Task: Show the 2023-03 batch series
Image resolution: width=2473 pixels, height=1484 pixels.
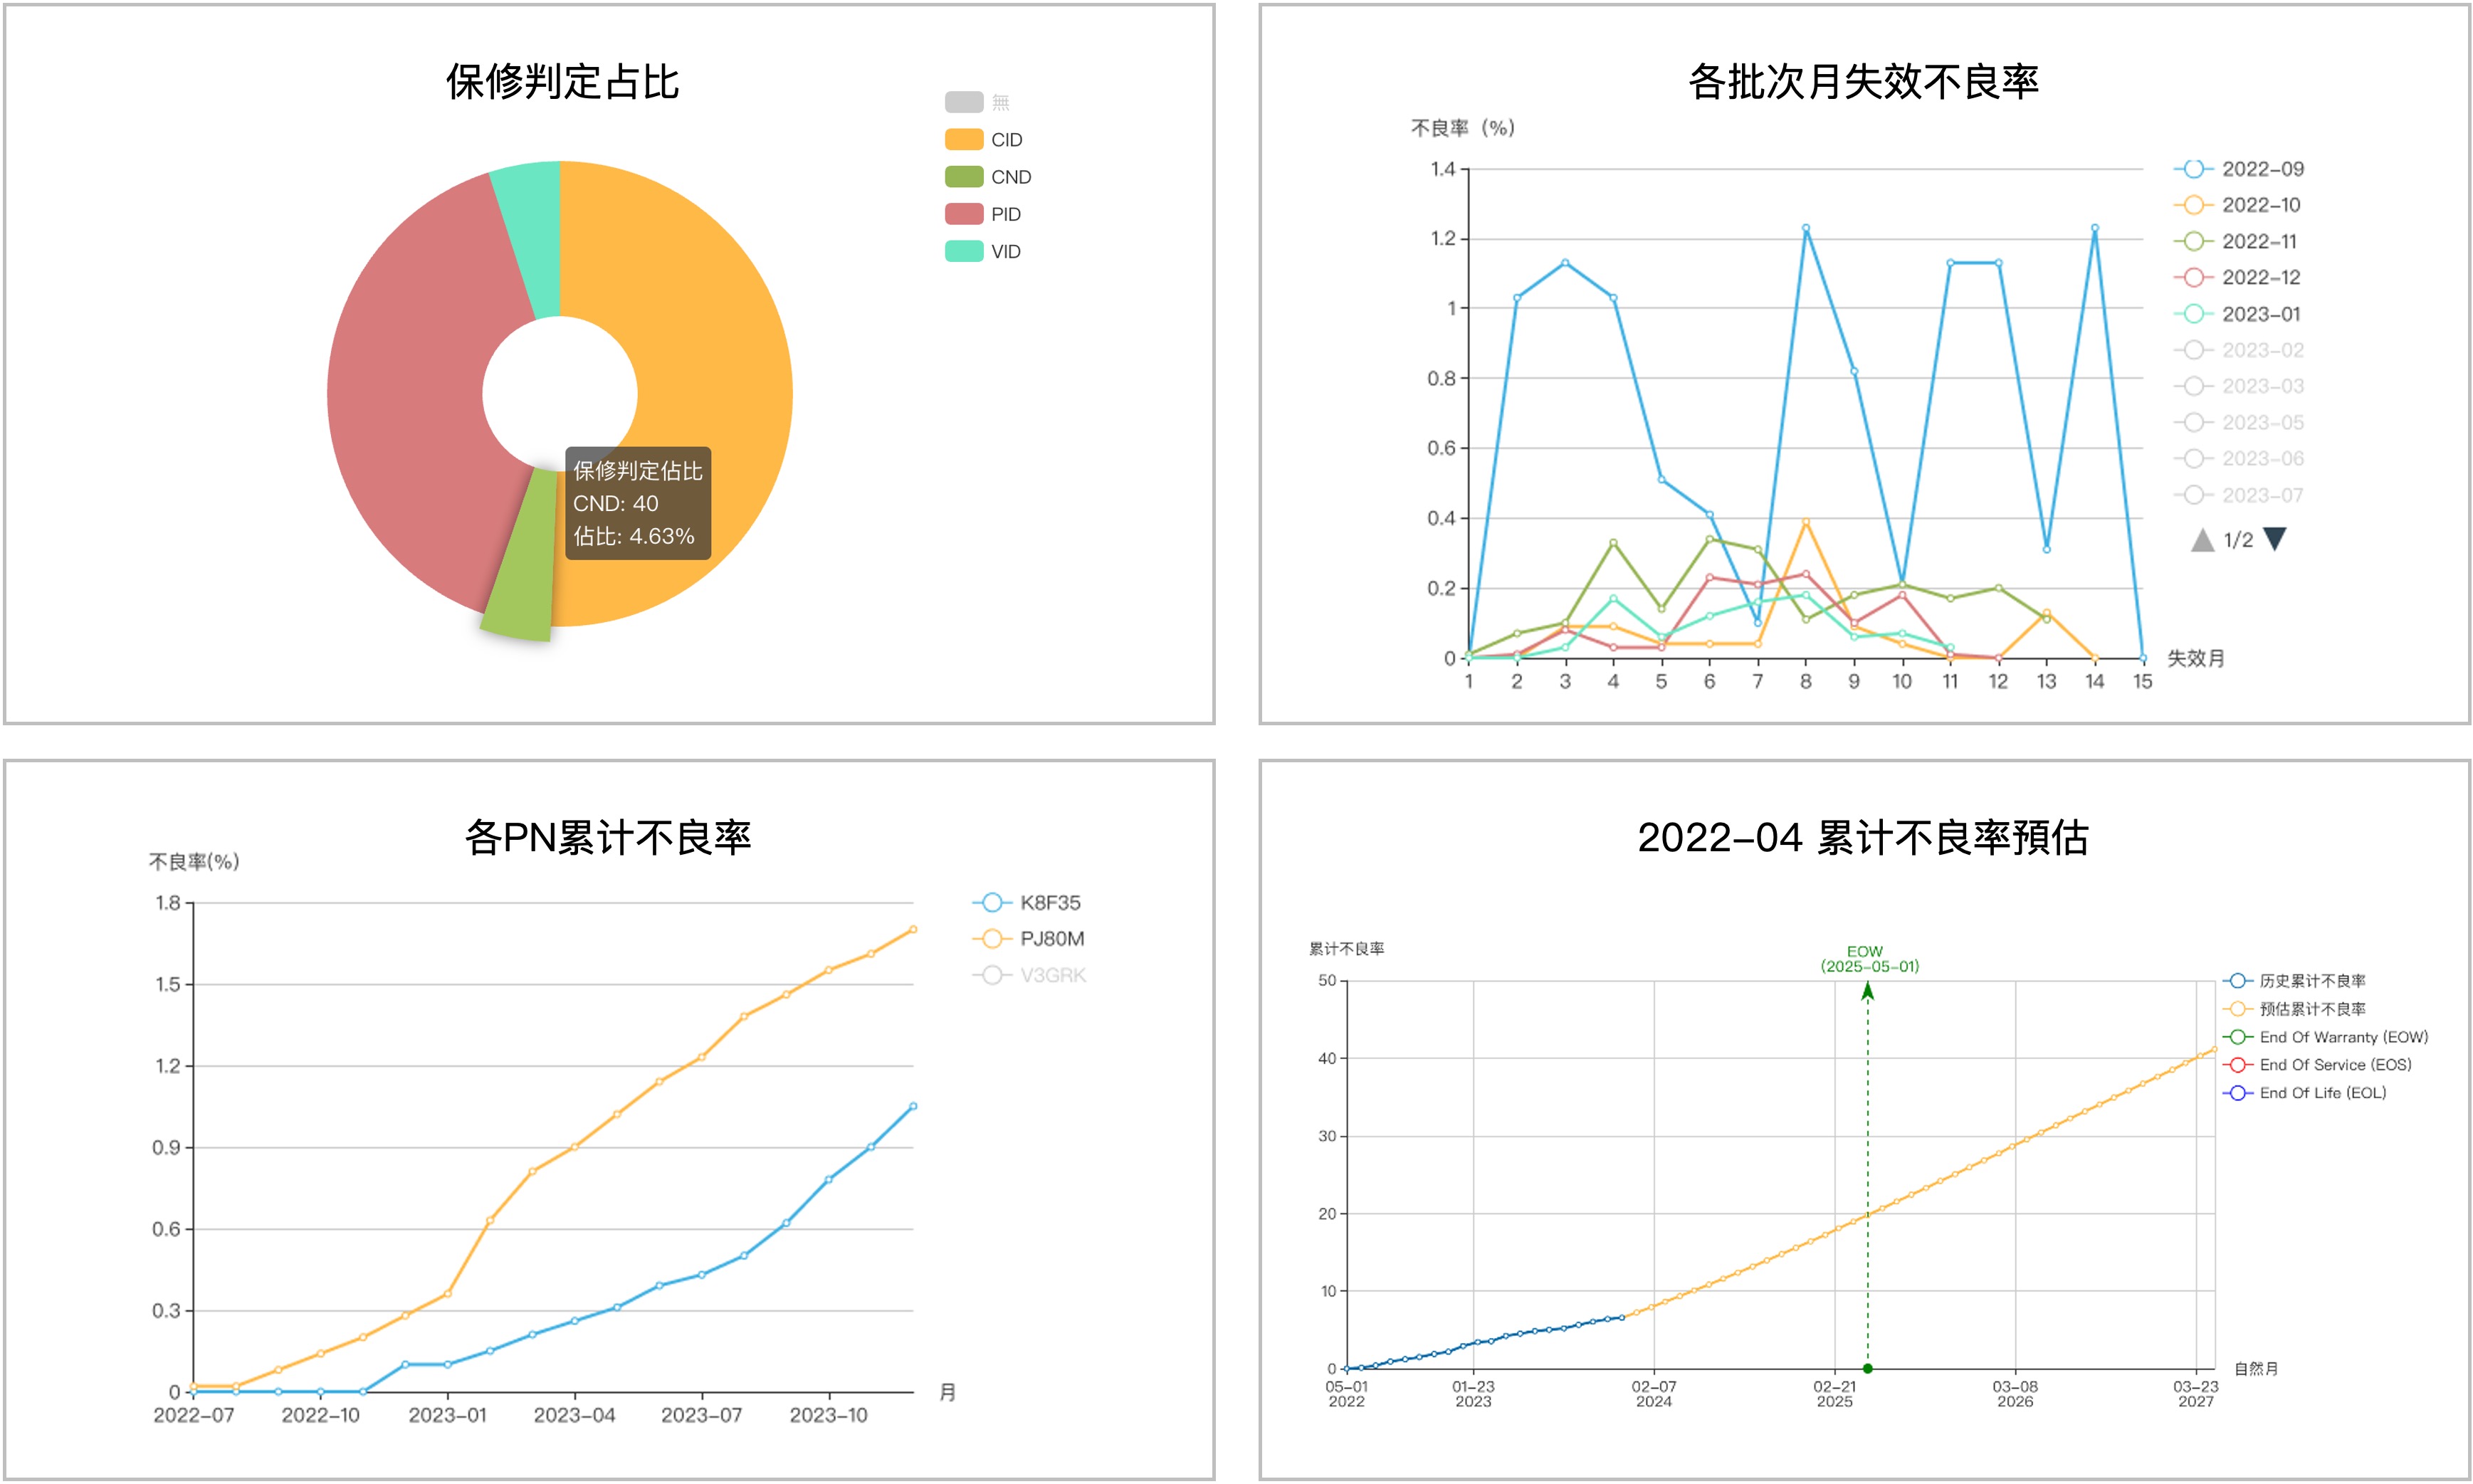Action: pos(2238,386)
